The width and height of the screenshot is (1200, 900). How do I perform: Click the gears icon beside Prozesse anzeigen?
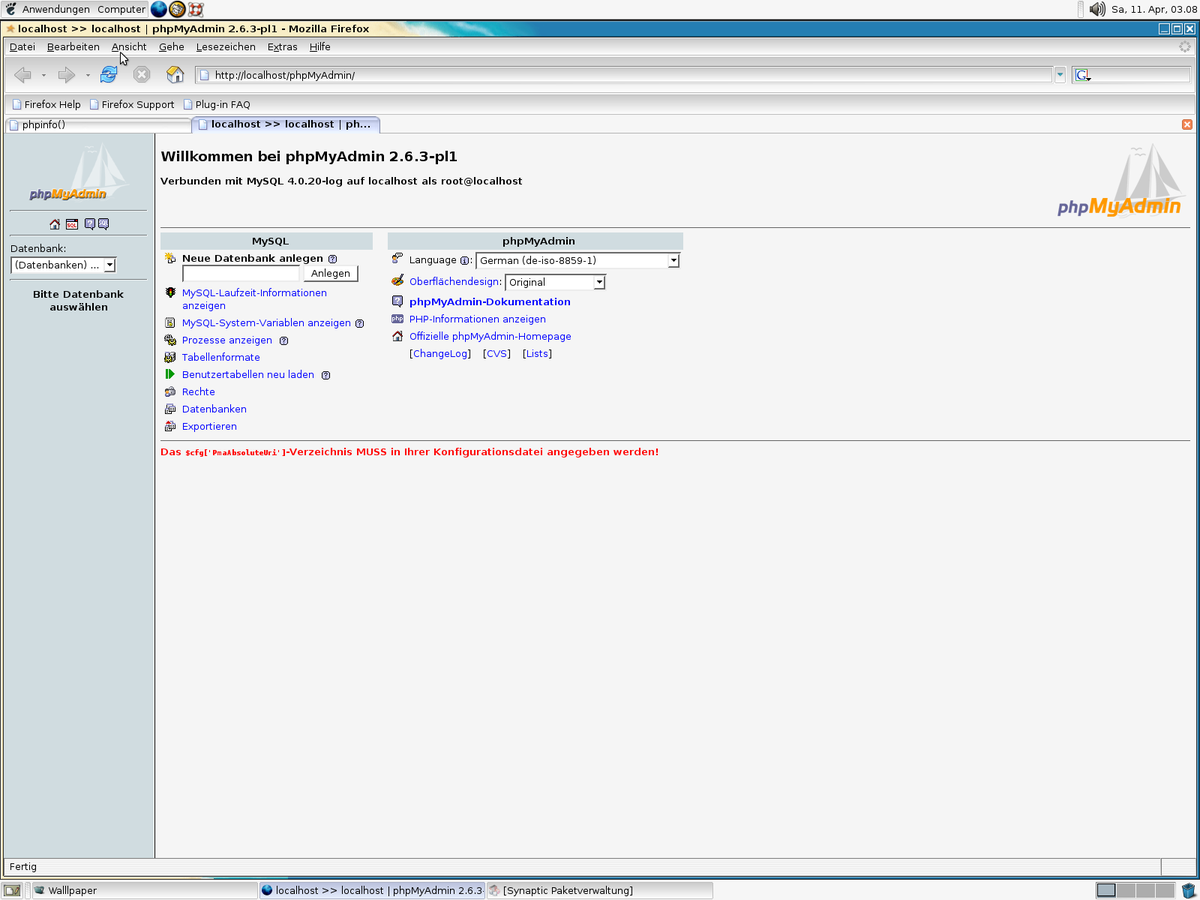pyautogui.click(x=171, y=340)
